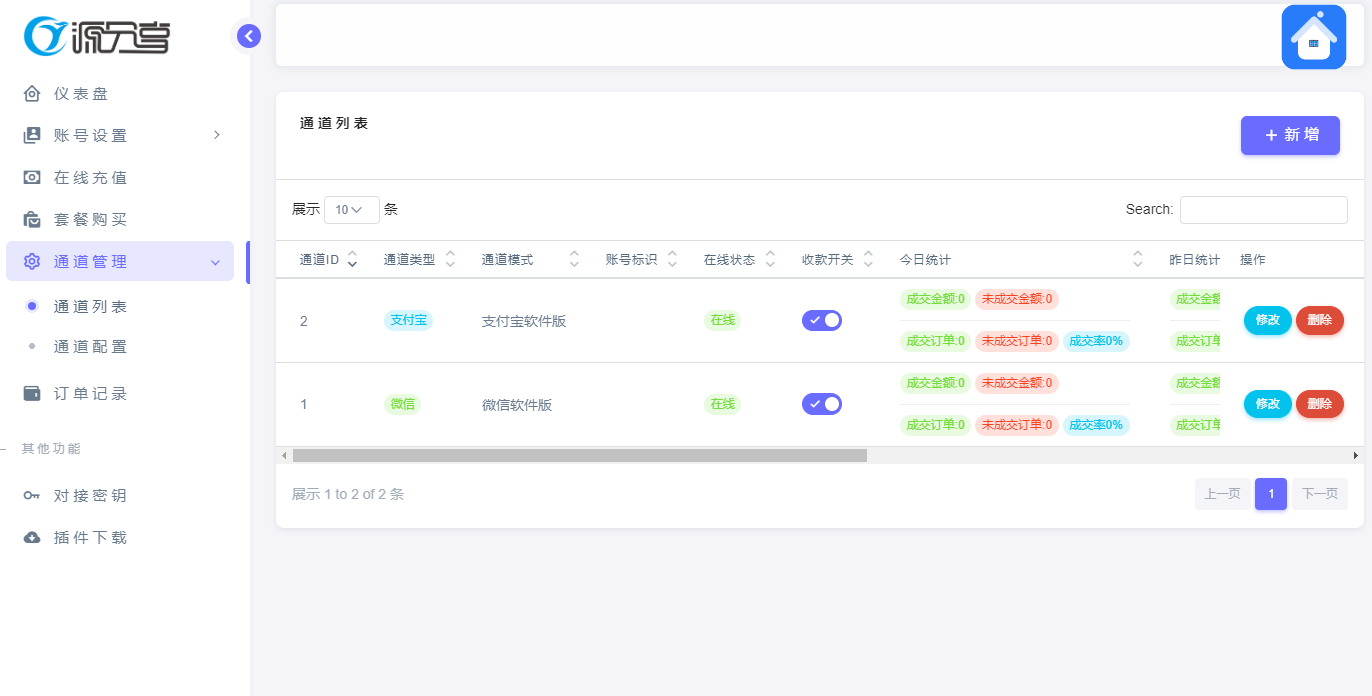
Task: Select the 在线充值 recharge icon
Action: pos(31,177)
